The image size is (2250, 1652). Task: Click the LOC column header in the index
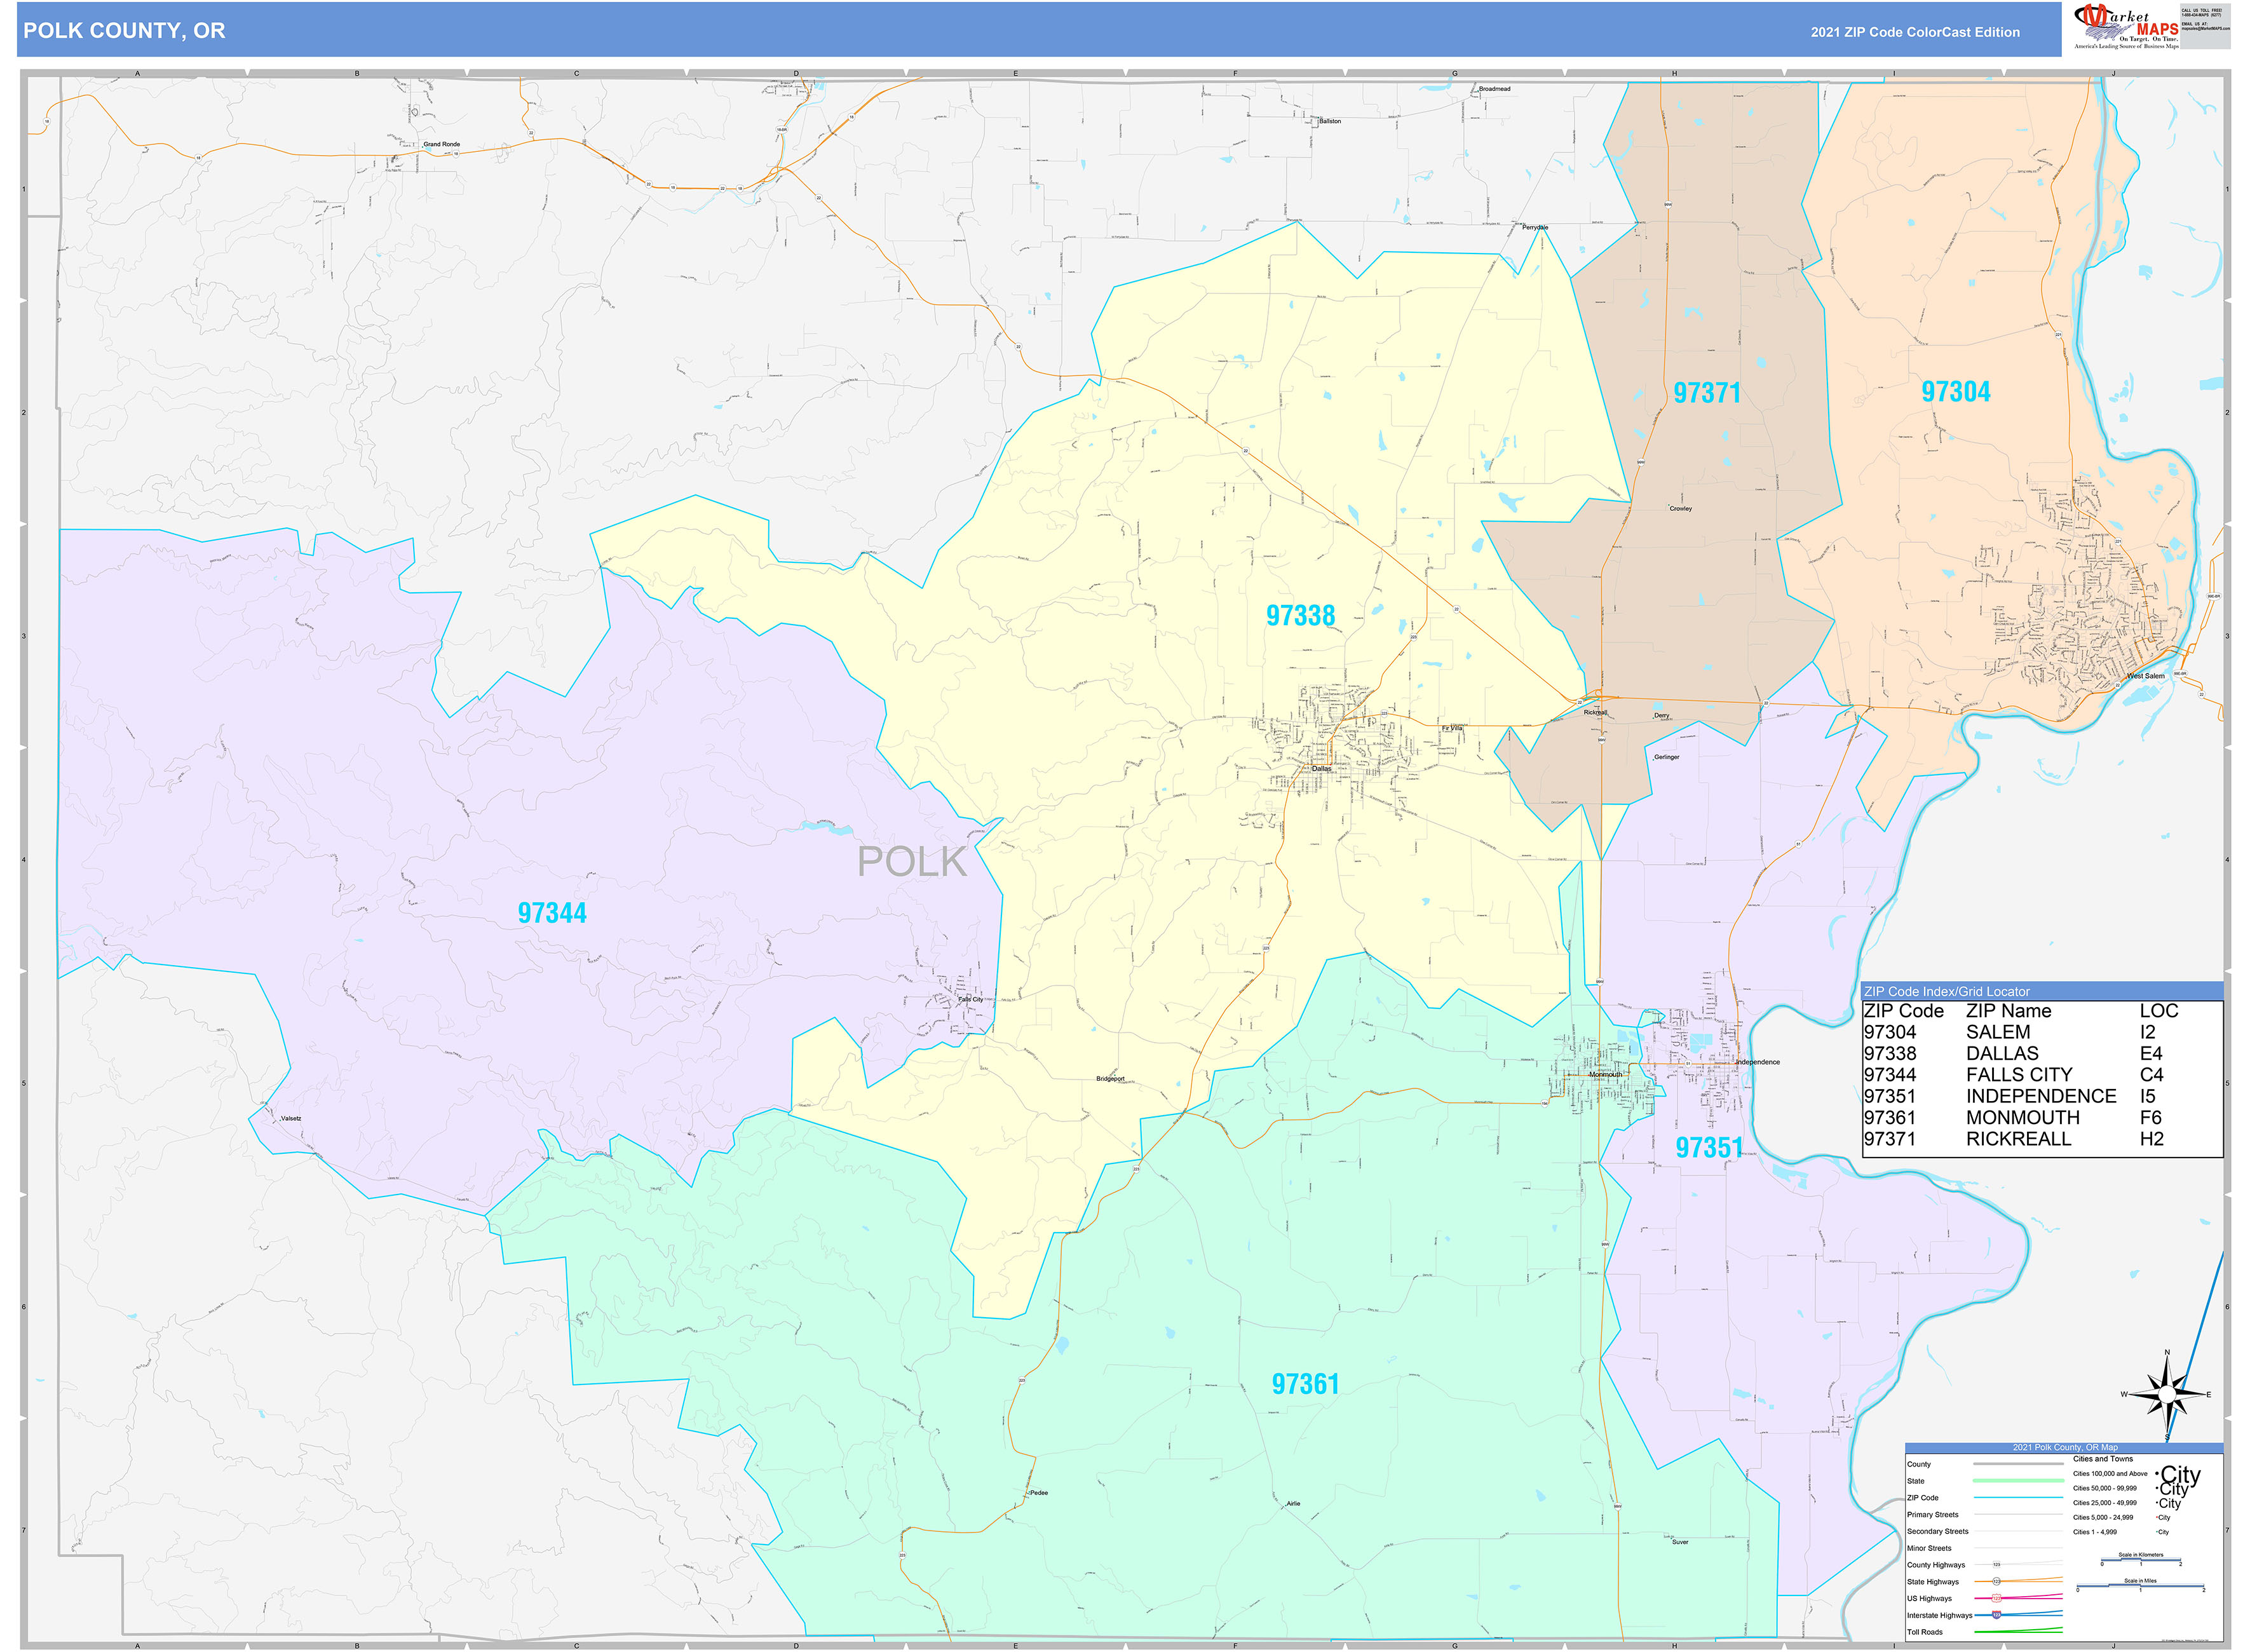pyautogui.click(x=2159, y=1012)
